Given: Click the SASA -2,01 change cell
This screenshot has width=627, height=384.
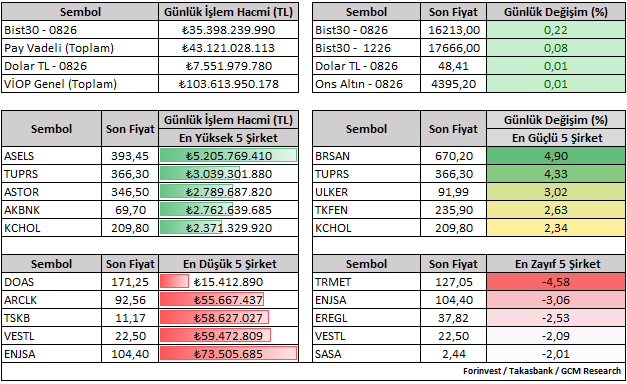Looking at the screenshot, I should [556, 354].
